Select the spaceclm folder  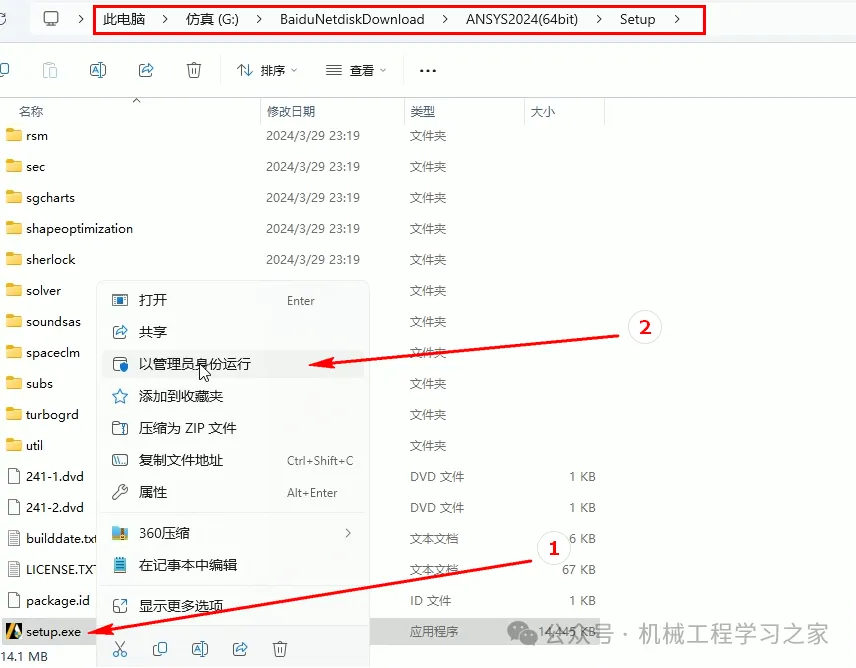pos(52,353)
